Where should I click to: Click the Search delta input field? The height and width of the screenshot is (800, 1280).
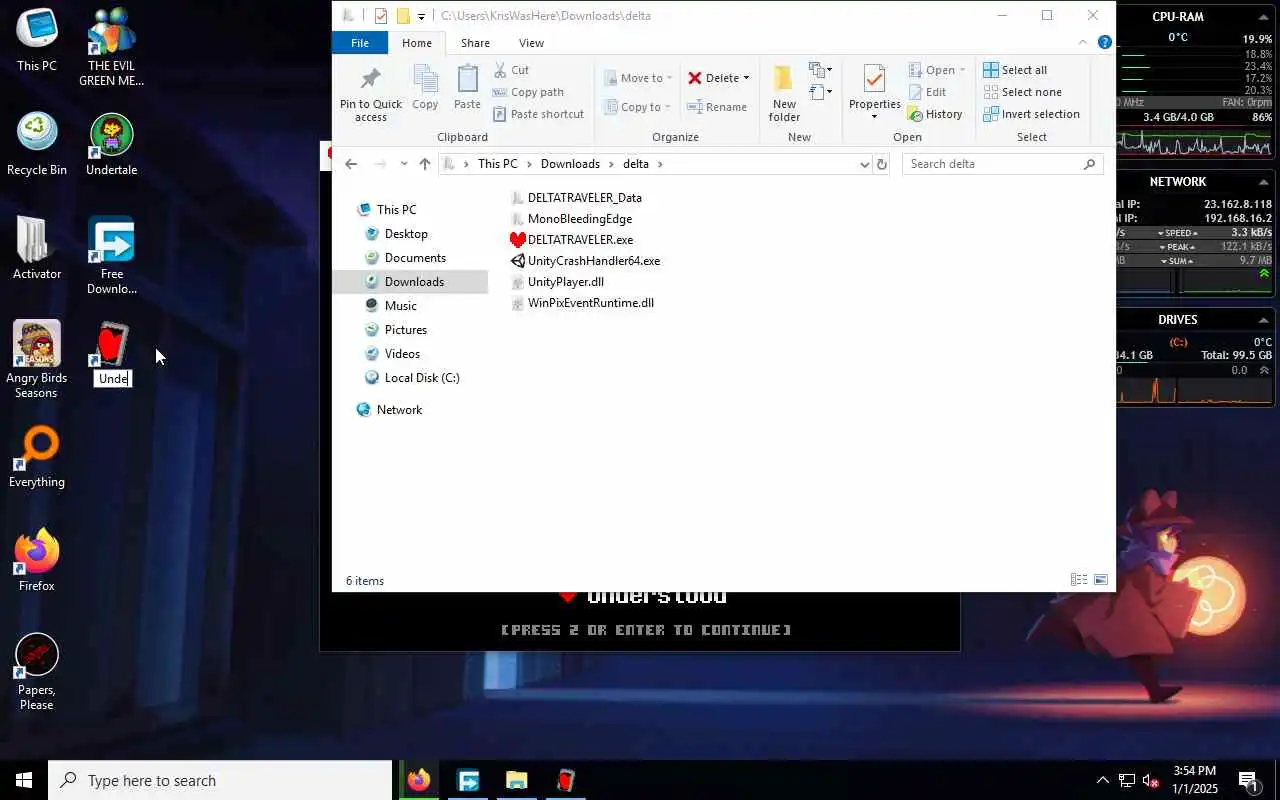coord(1002,164)
